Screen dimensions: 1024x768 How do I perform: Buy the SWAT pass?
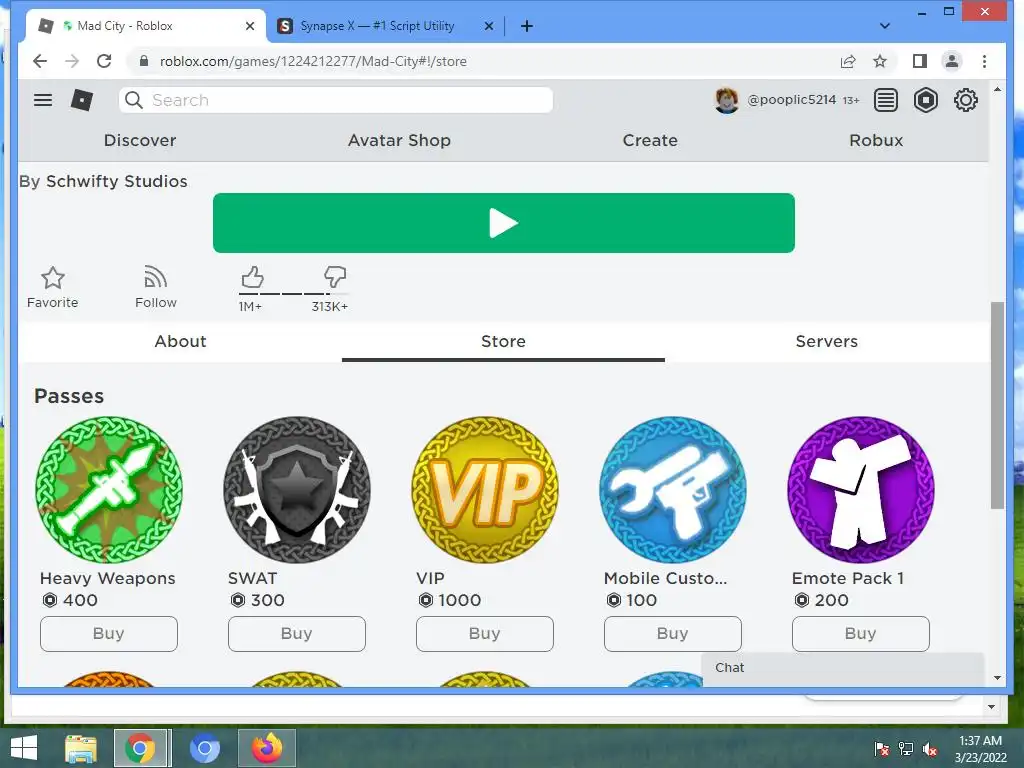(296, 633)
